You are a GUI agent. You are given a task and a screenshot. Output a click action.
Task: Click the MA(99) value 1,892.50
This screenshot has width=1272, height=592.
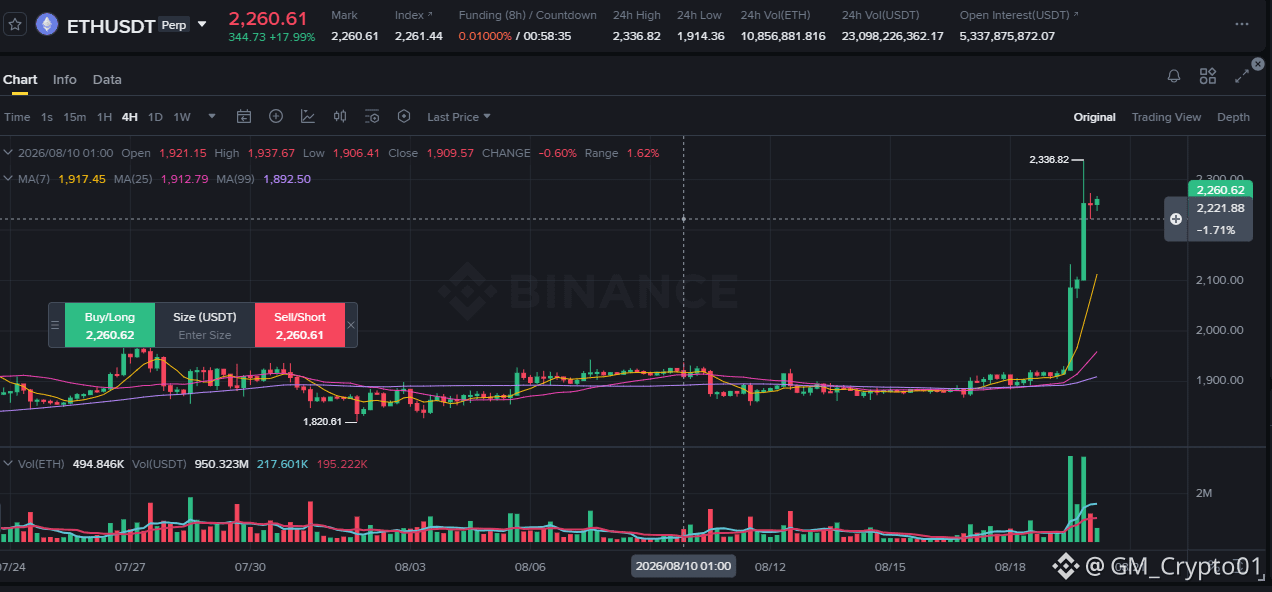(287, 179)
